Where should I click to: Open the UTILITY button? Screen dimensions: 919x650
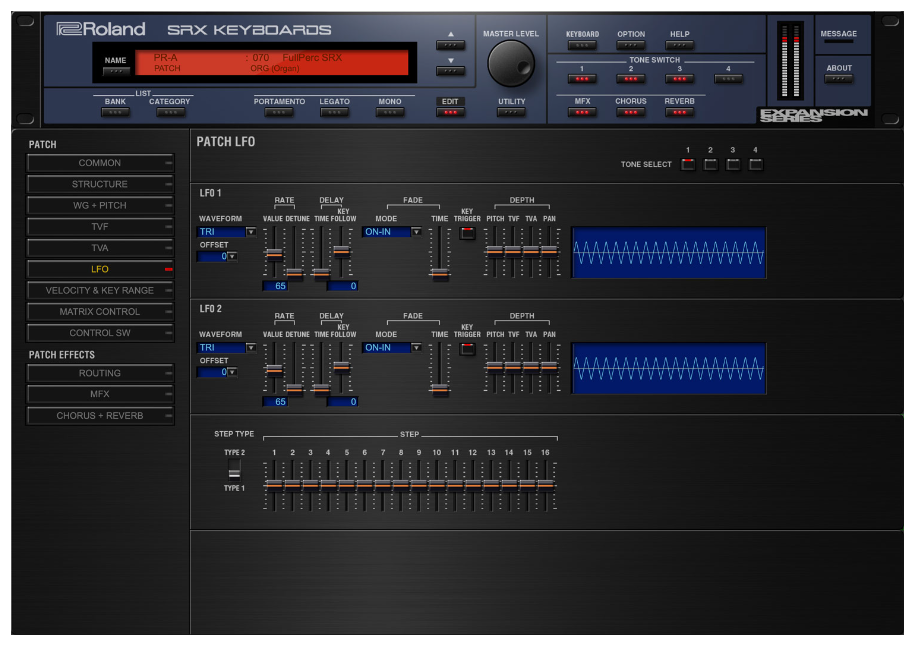pos(511,112)
